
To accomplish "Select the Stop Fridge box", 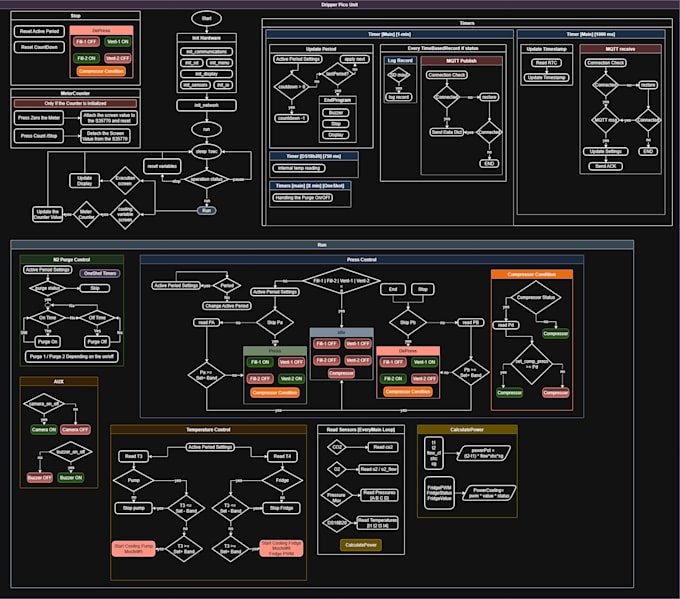I will 281,508.
